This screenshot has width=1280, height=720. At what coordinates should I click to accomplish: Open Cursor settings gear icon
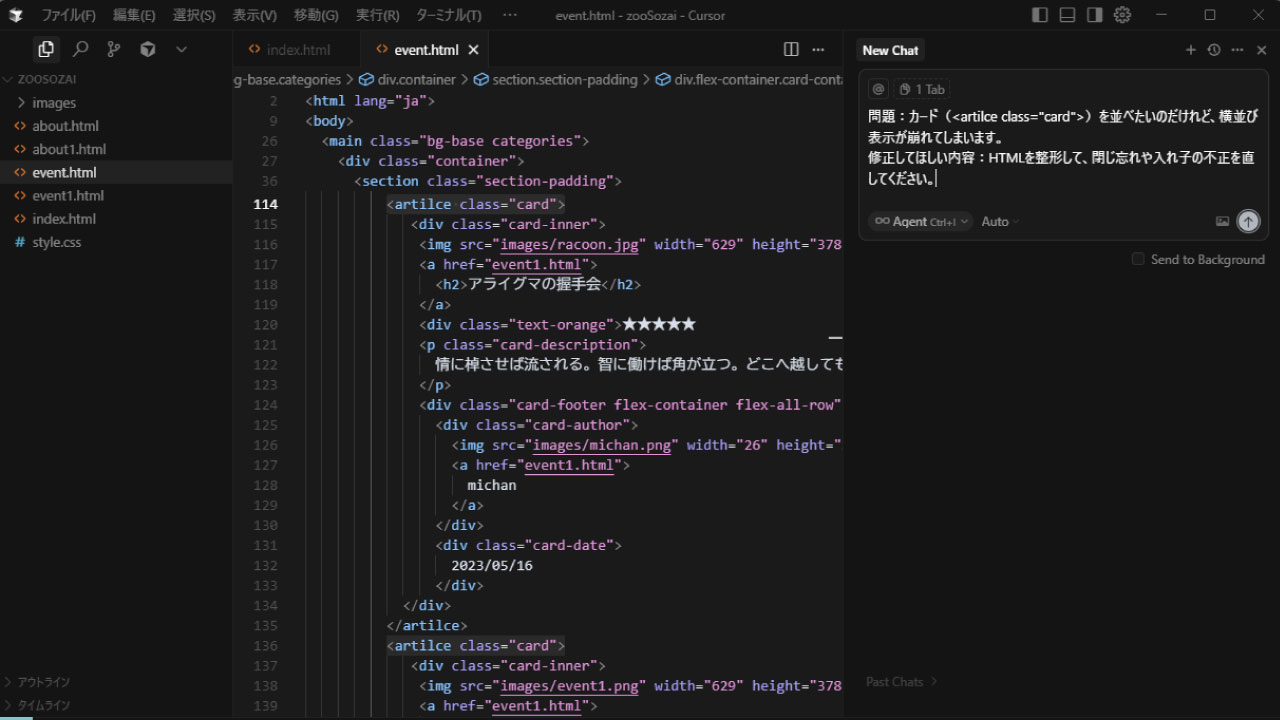coord(1122,15)
